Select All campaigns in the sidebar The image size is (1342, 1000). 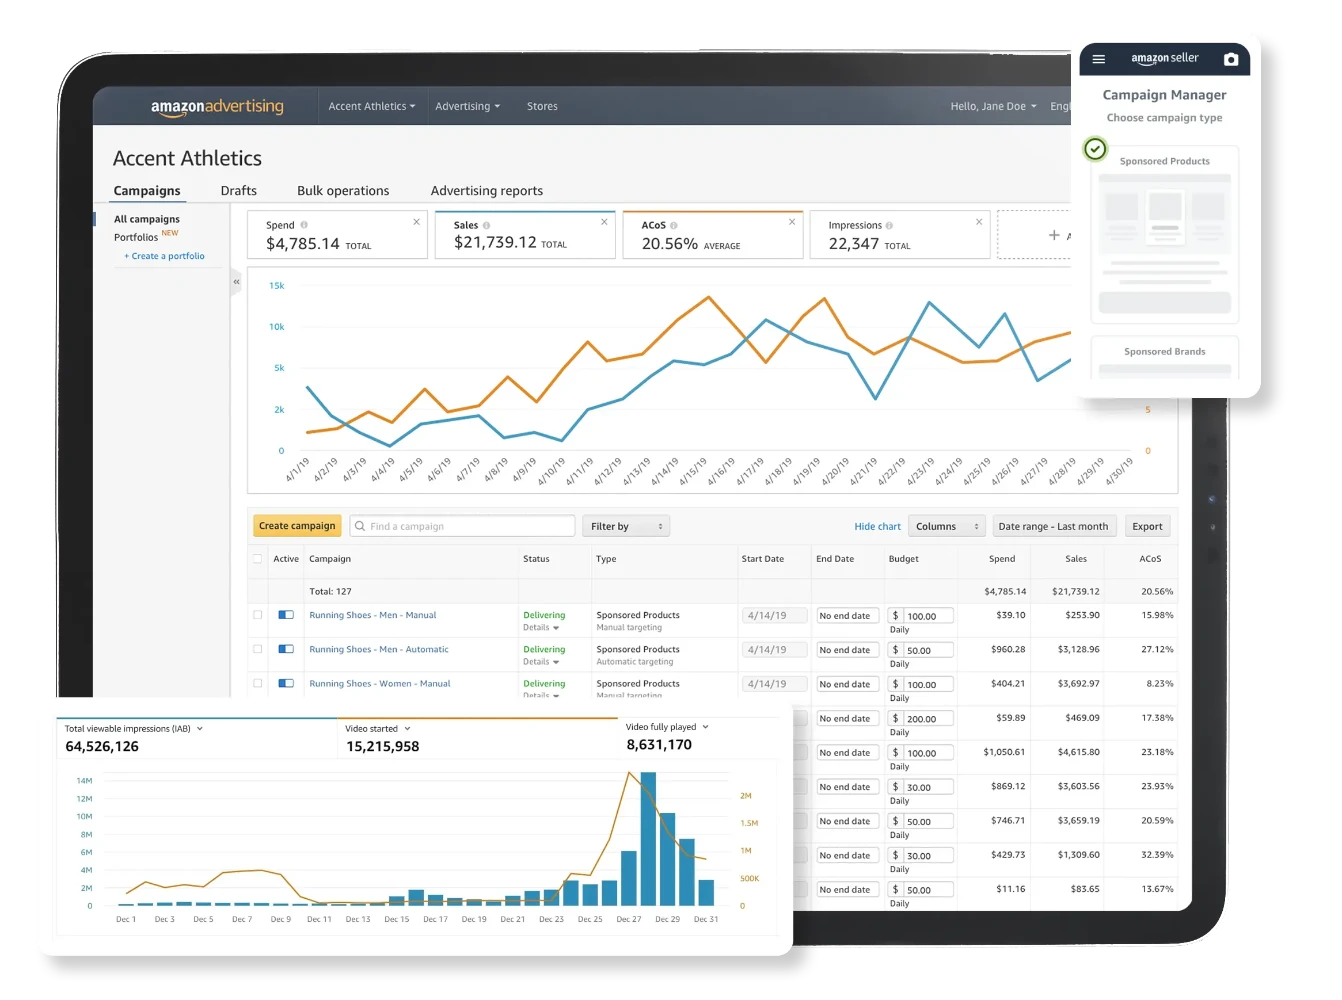tap(147, 219)
